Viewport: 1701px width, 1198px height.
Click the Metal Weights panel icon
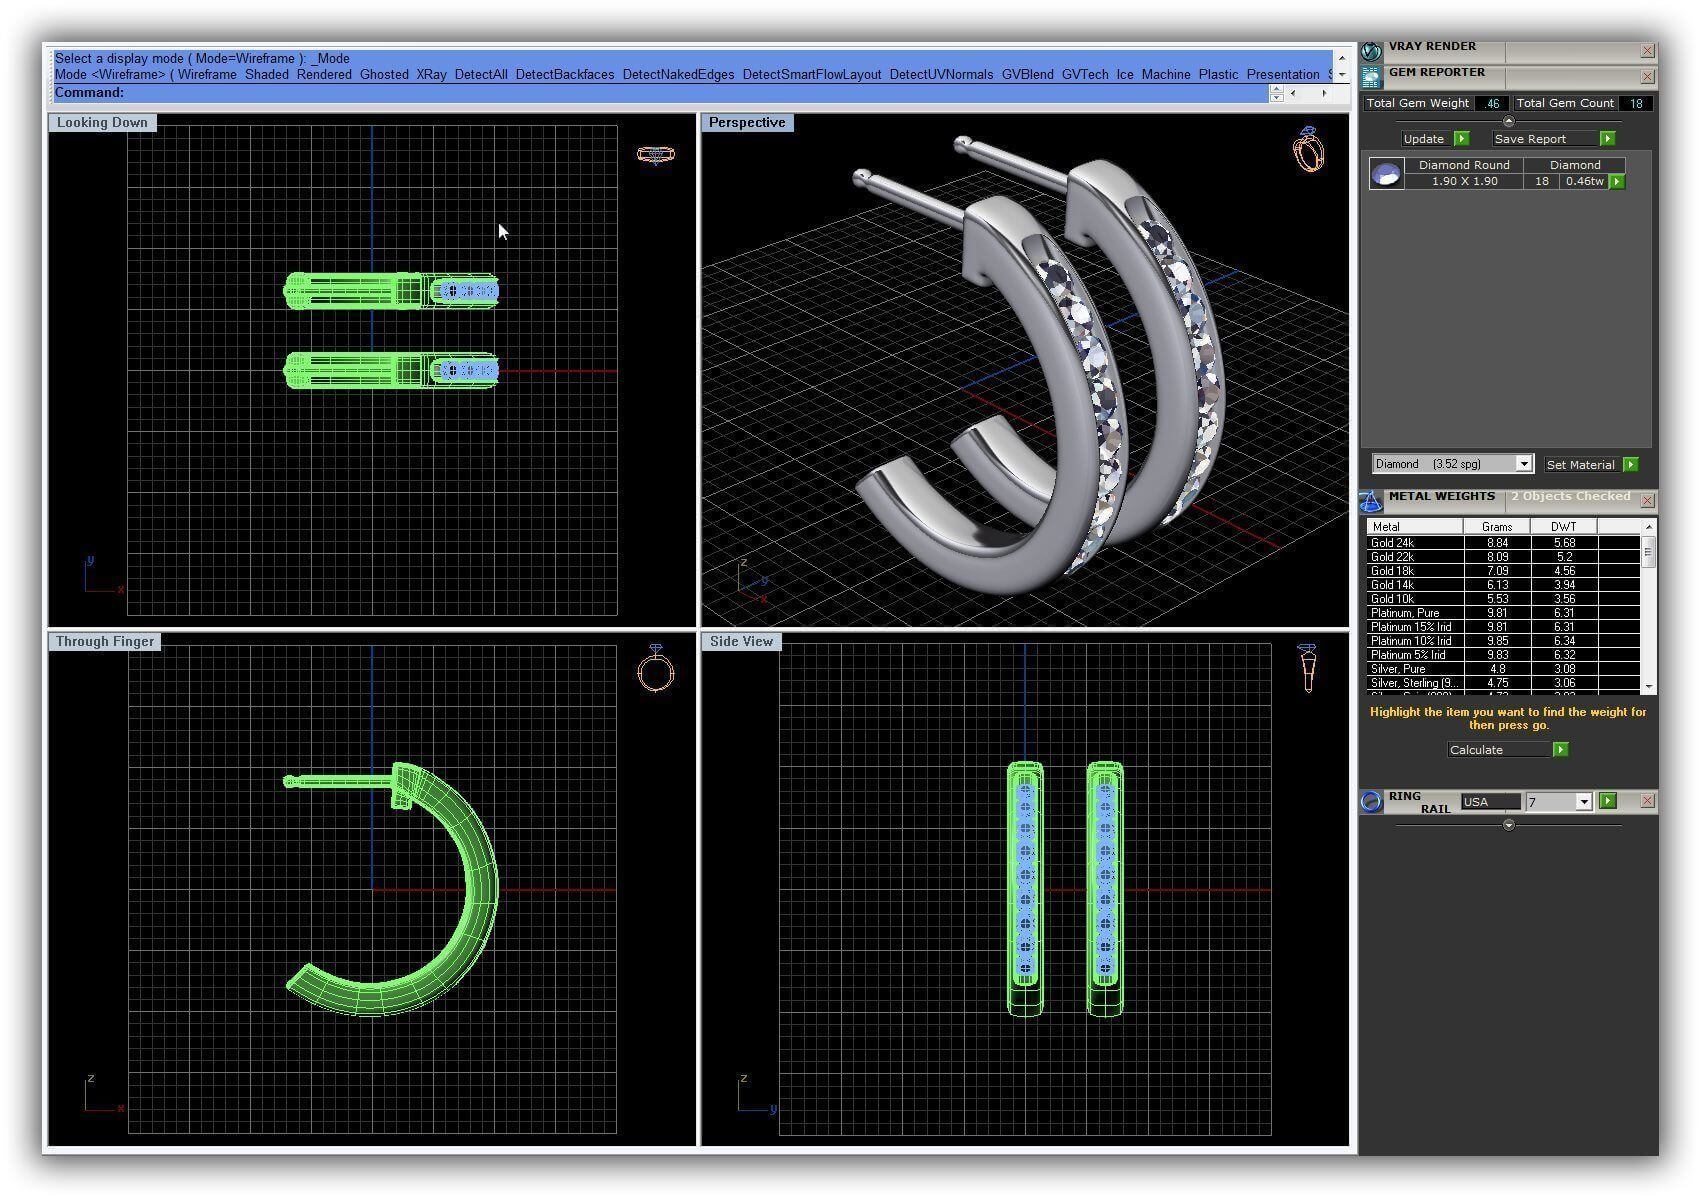[x=1371, y=500]
